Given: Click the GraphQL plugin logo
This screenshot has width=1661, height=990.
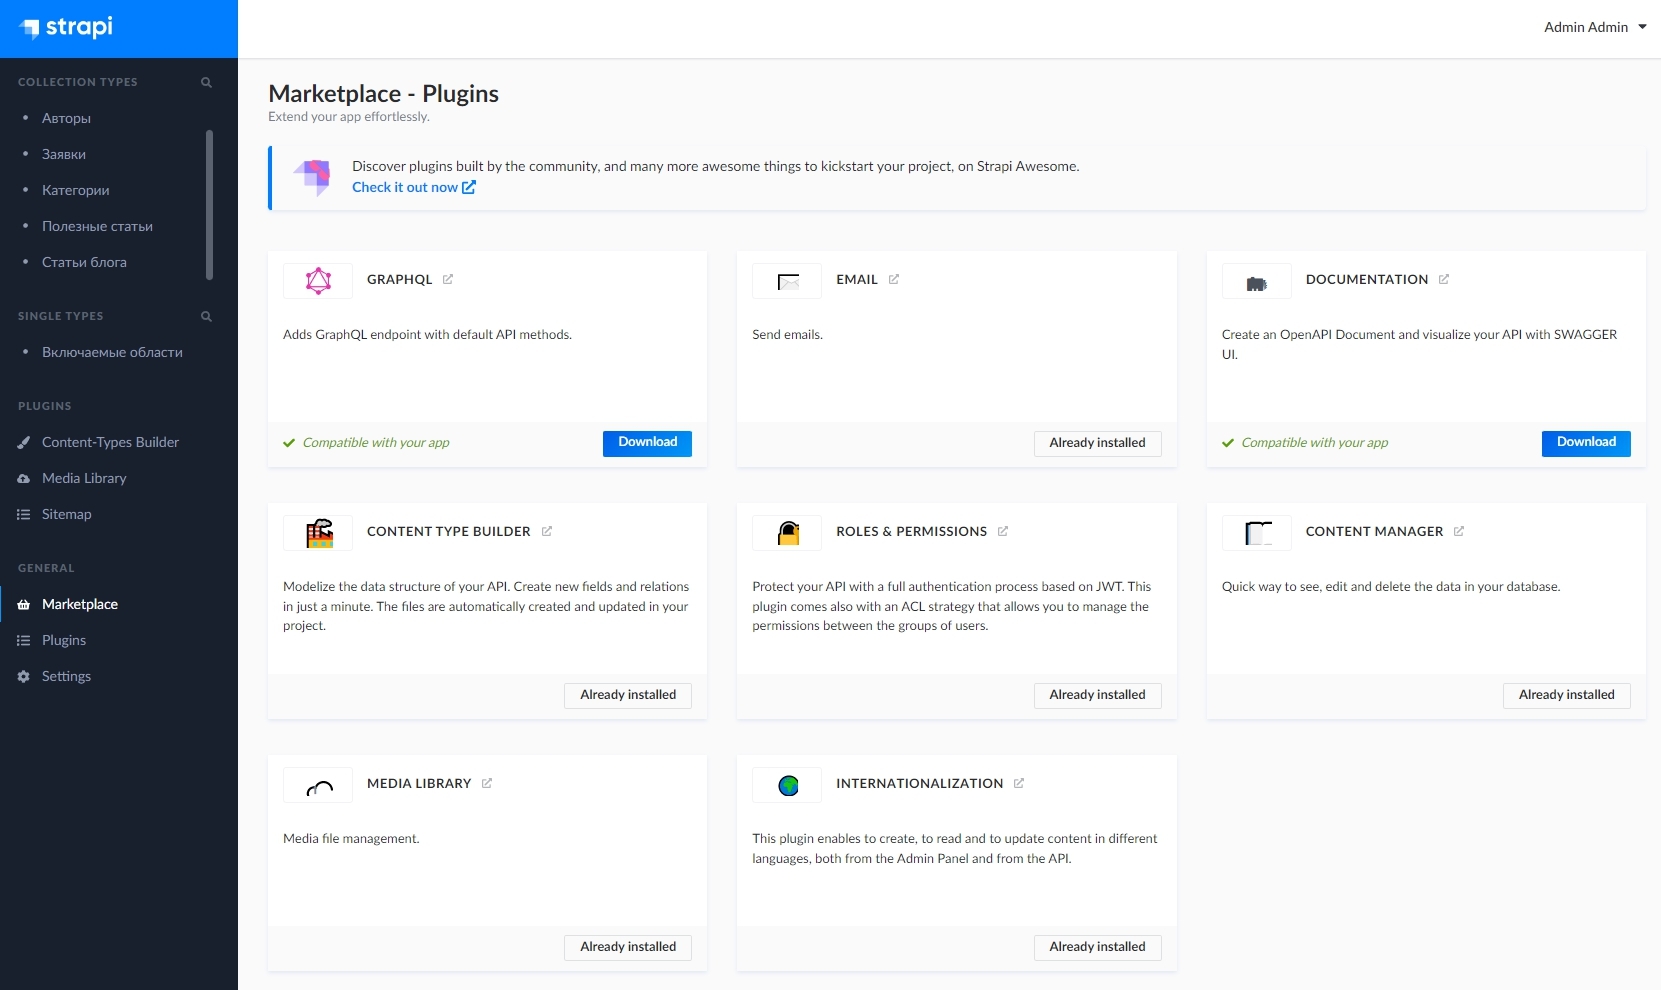Looking at the screenshot, I should pos(318,281).
